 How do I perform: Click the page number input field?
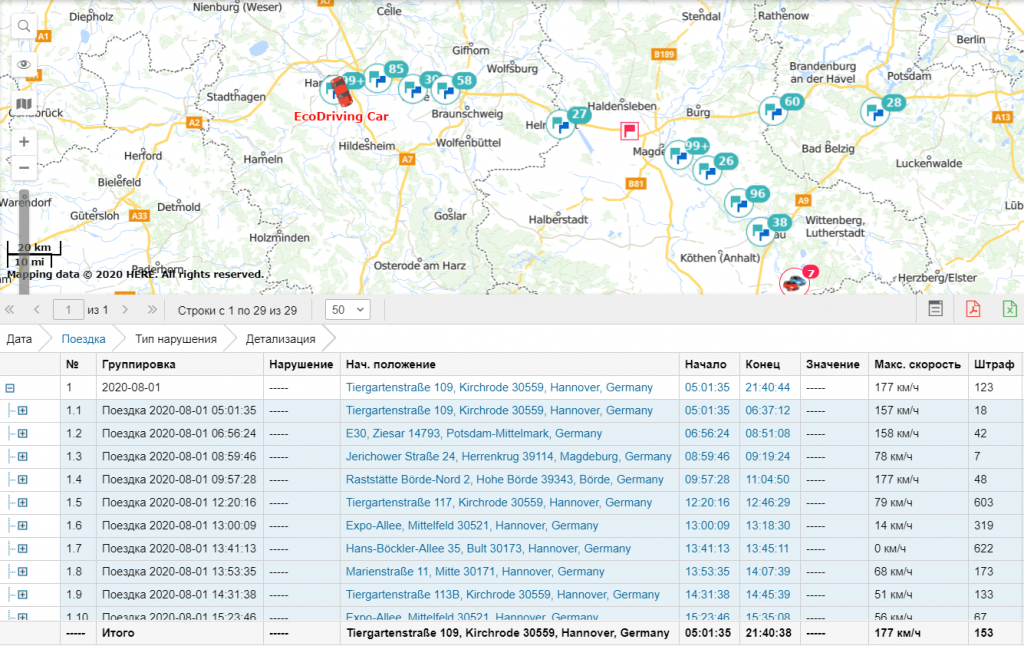pyautogui.click(x=68, y=310)
